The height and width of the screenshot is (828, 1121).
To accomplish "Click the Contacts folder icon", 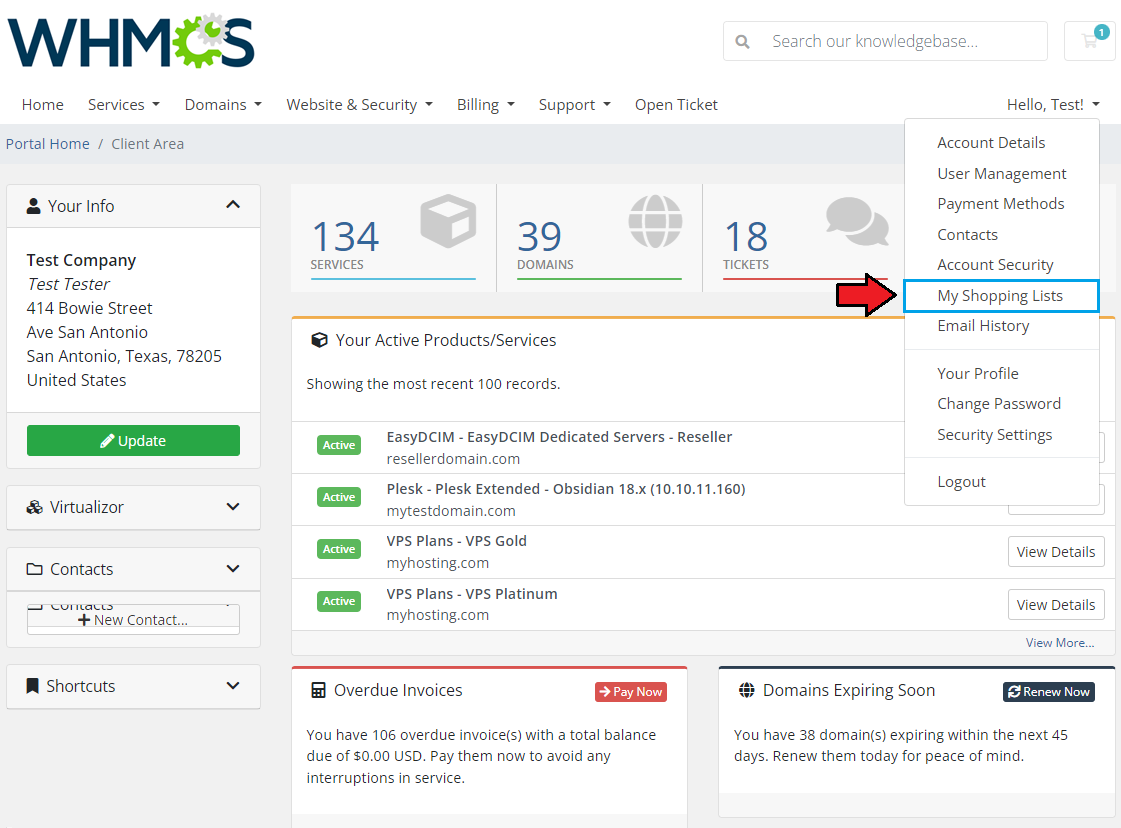I will [34, 569].
